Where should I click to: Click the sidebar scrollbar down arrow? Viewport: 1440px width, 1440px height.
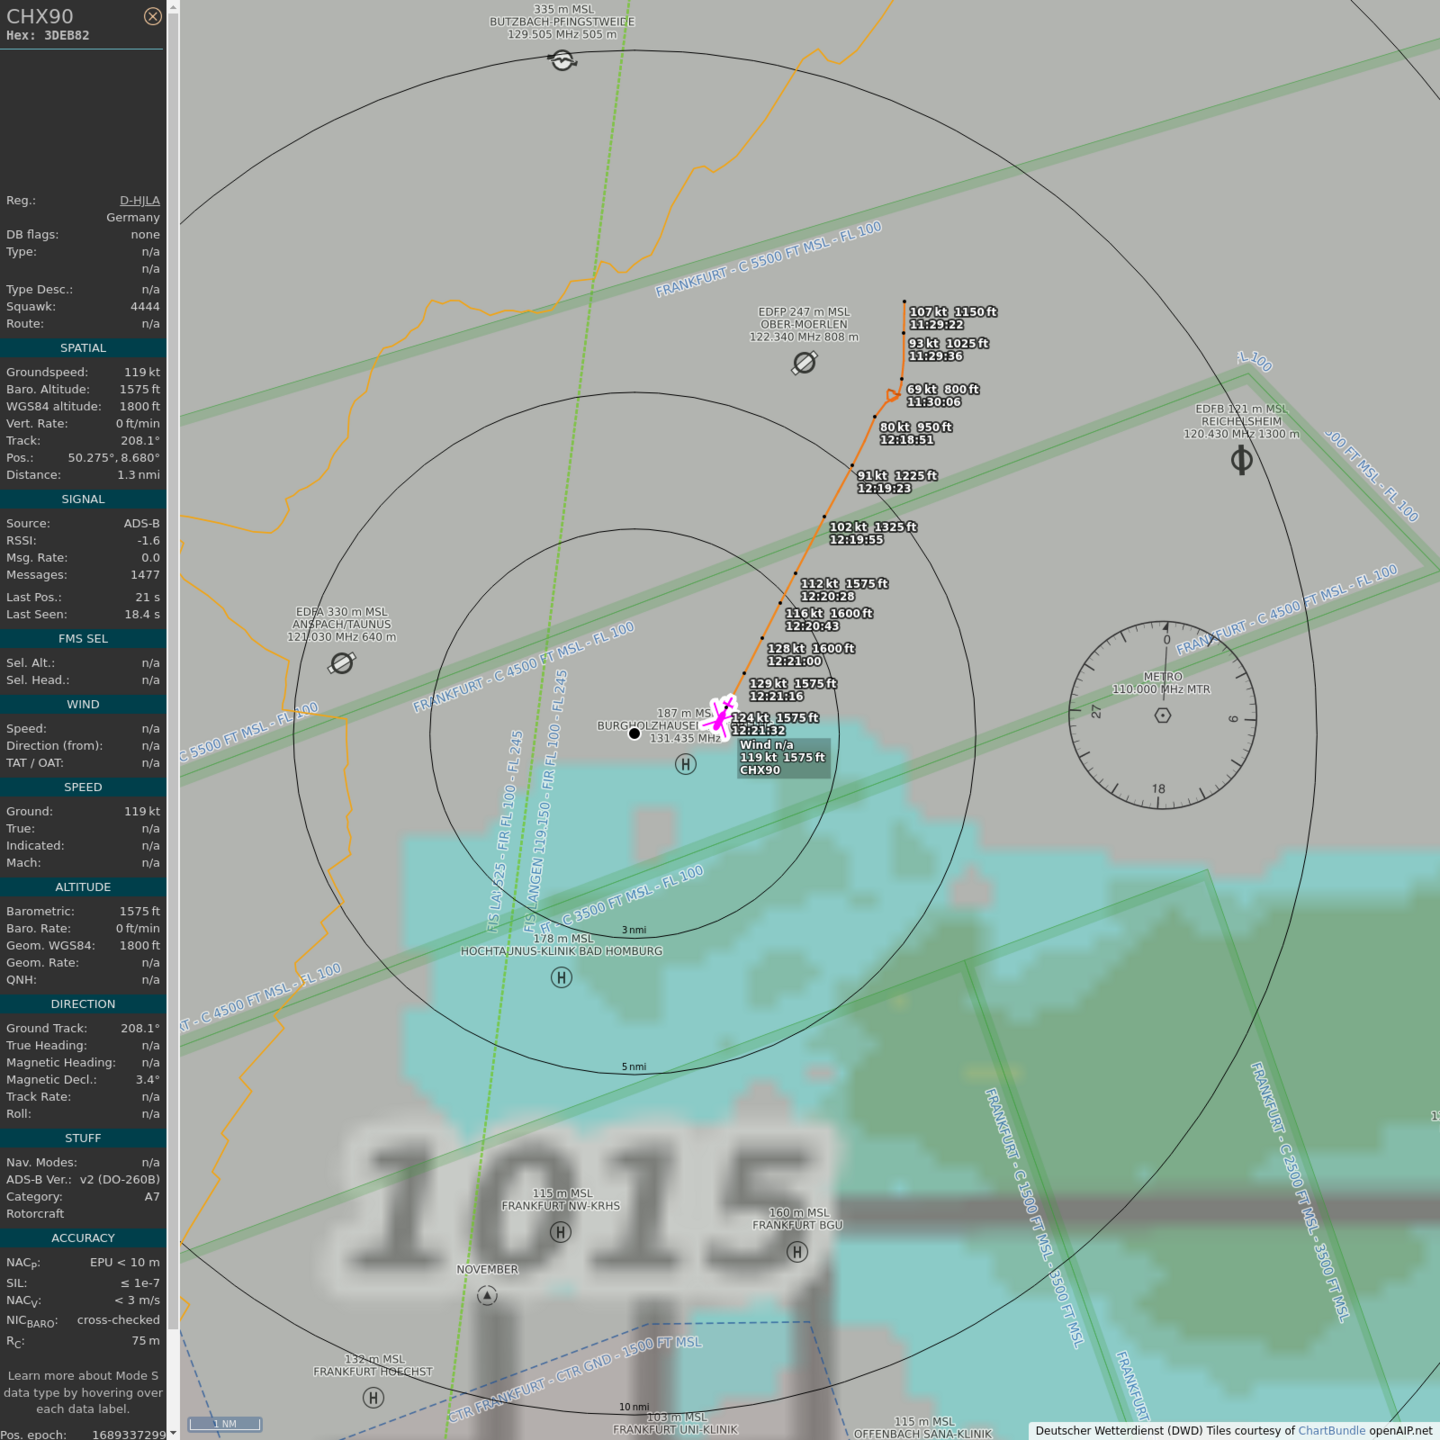click(x=173, y=1432)
